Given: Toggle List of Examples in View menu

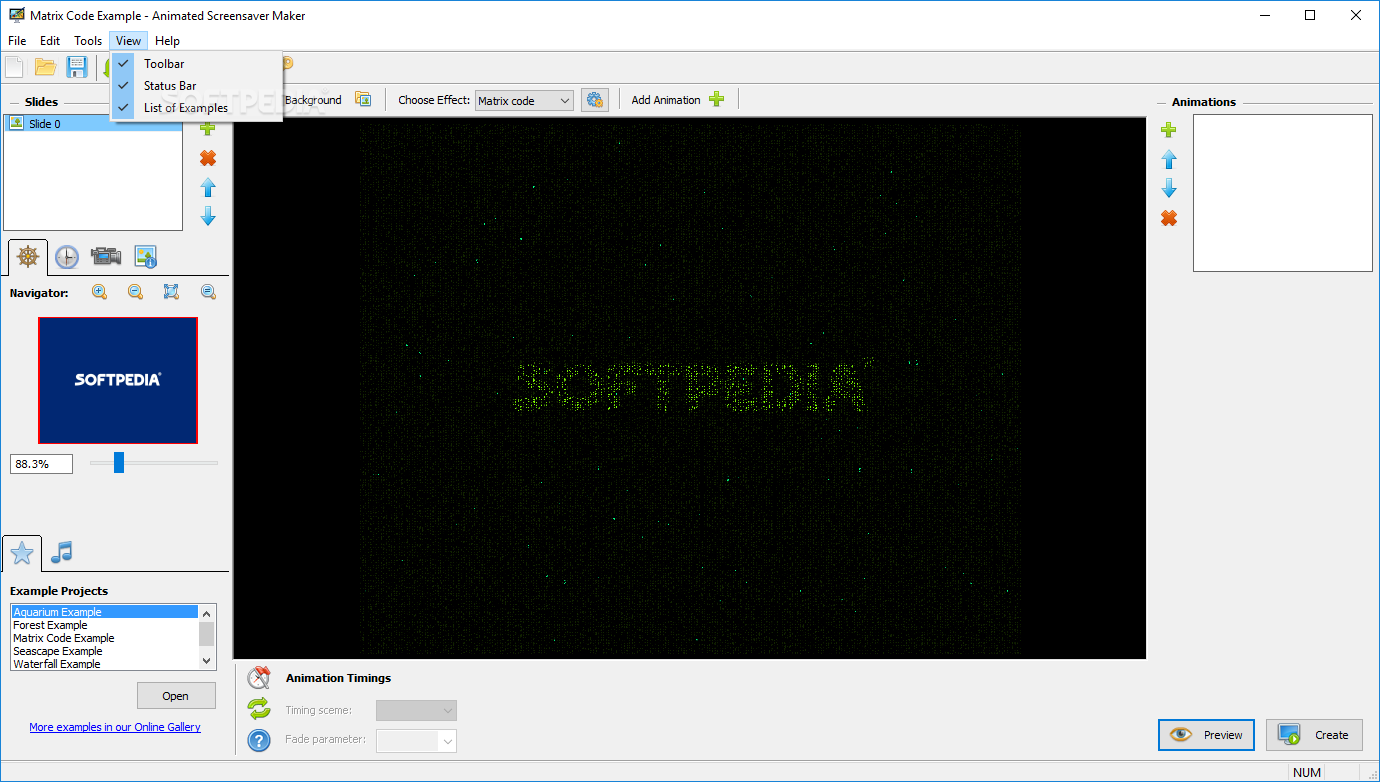Looking at the screenshot, I should [197, 107].
